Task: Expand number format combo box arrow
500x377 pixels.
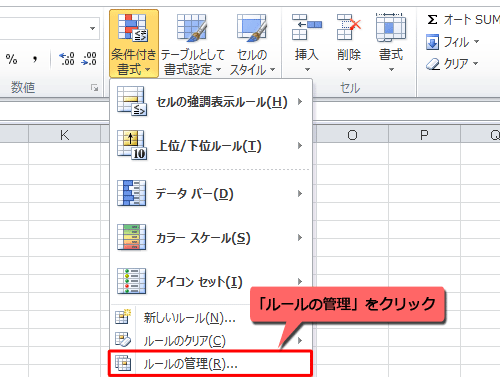Action: tap(93, 29)
